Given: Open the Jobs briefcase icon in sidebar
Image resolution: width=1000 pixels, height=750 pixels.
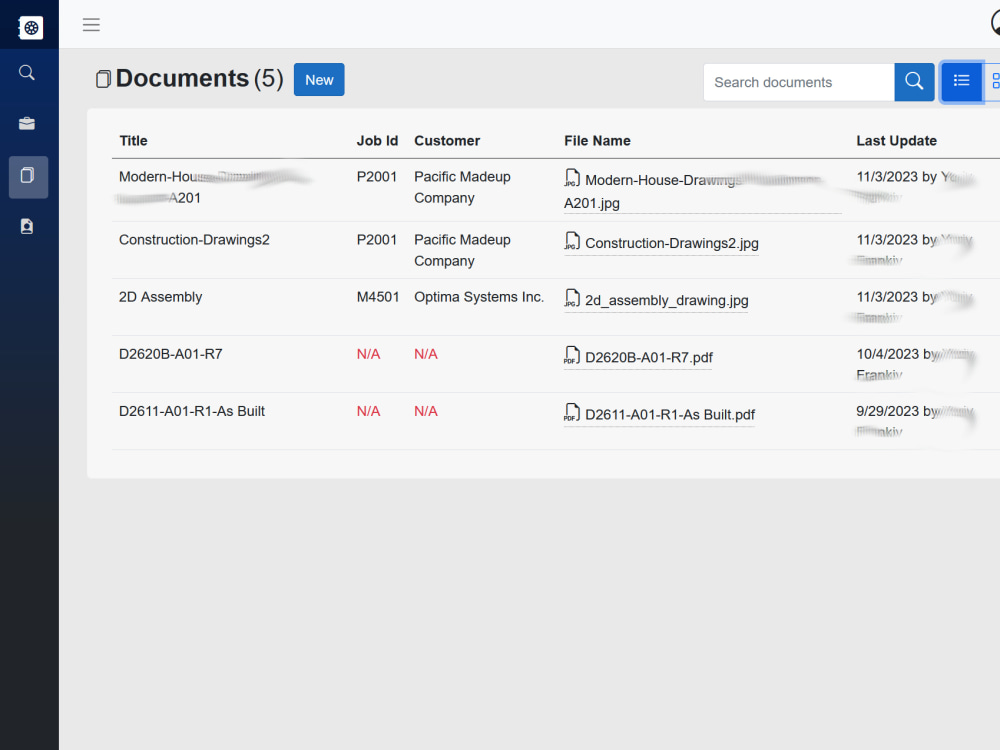Looking at the screenshot, I should tap(27, 123).
